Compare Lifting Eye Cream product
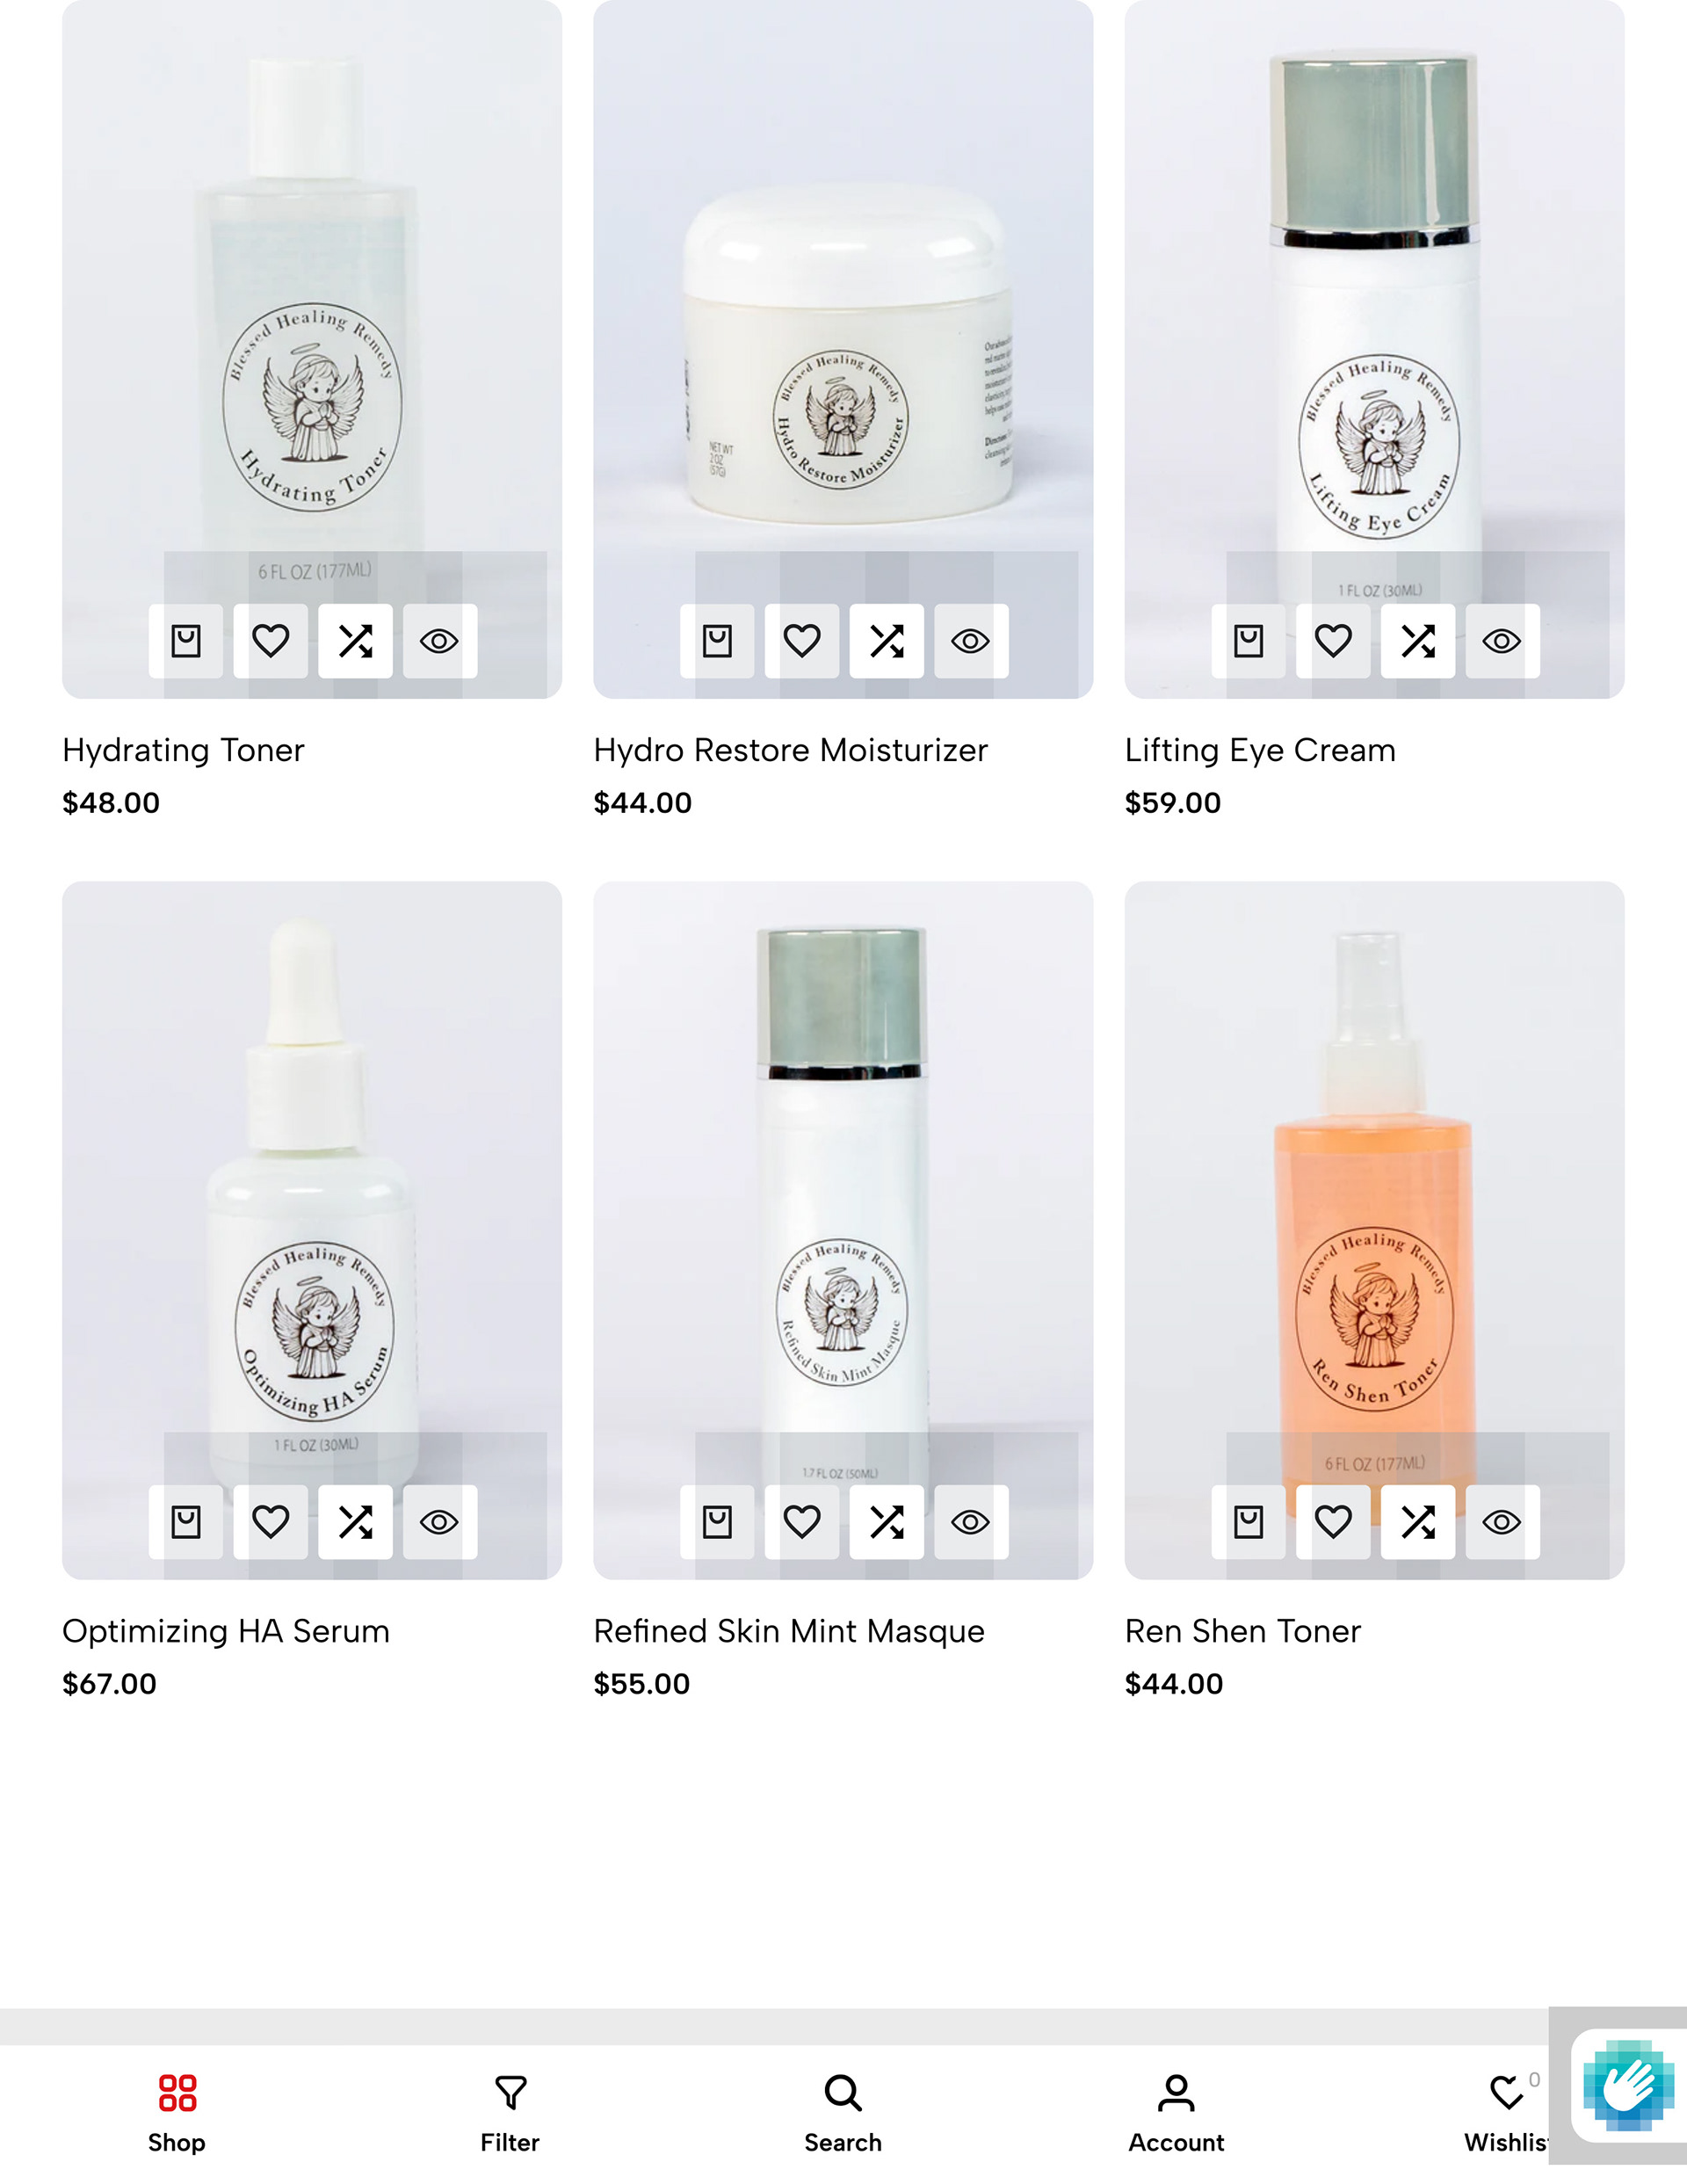1687x2184 pixels. click(1418, 641)
